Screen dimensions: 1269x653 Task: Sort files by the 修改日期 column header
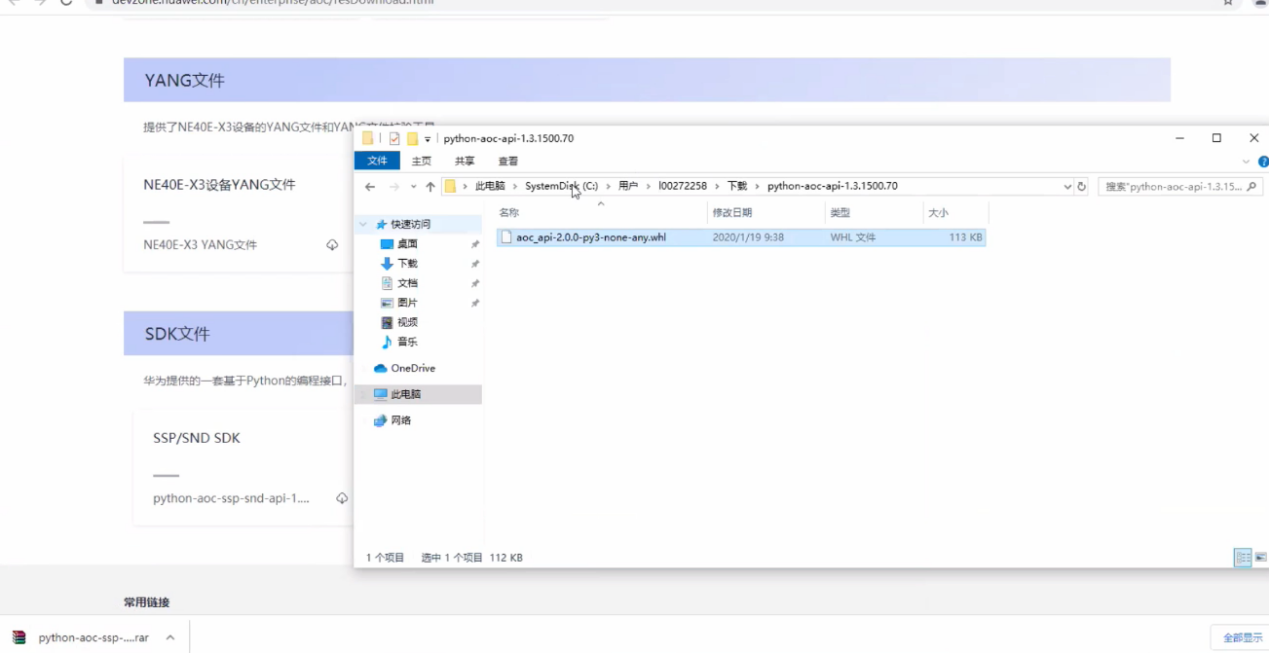(731, 213)
